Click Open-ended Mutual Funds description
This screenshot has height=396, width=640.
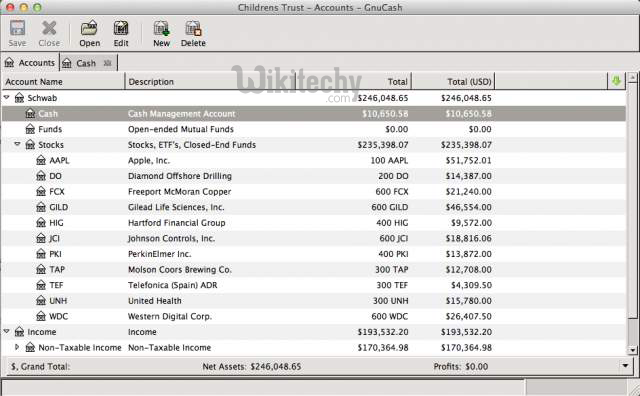[x=181, y=129]
